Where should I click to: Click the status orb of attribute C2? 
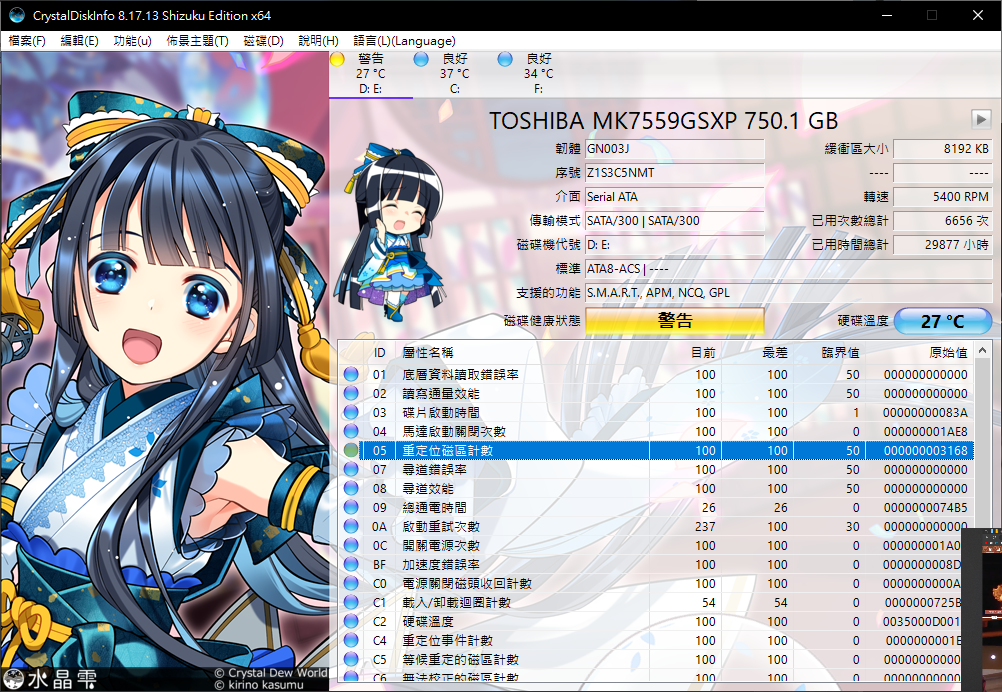[351, 621]
